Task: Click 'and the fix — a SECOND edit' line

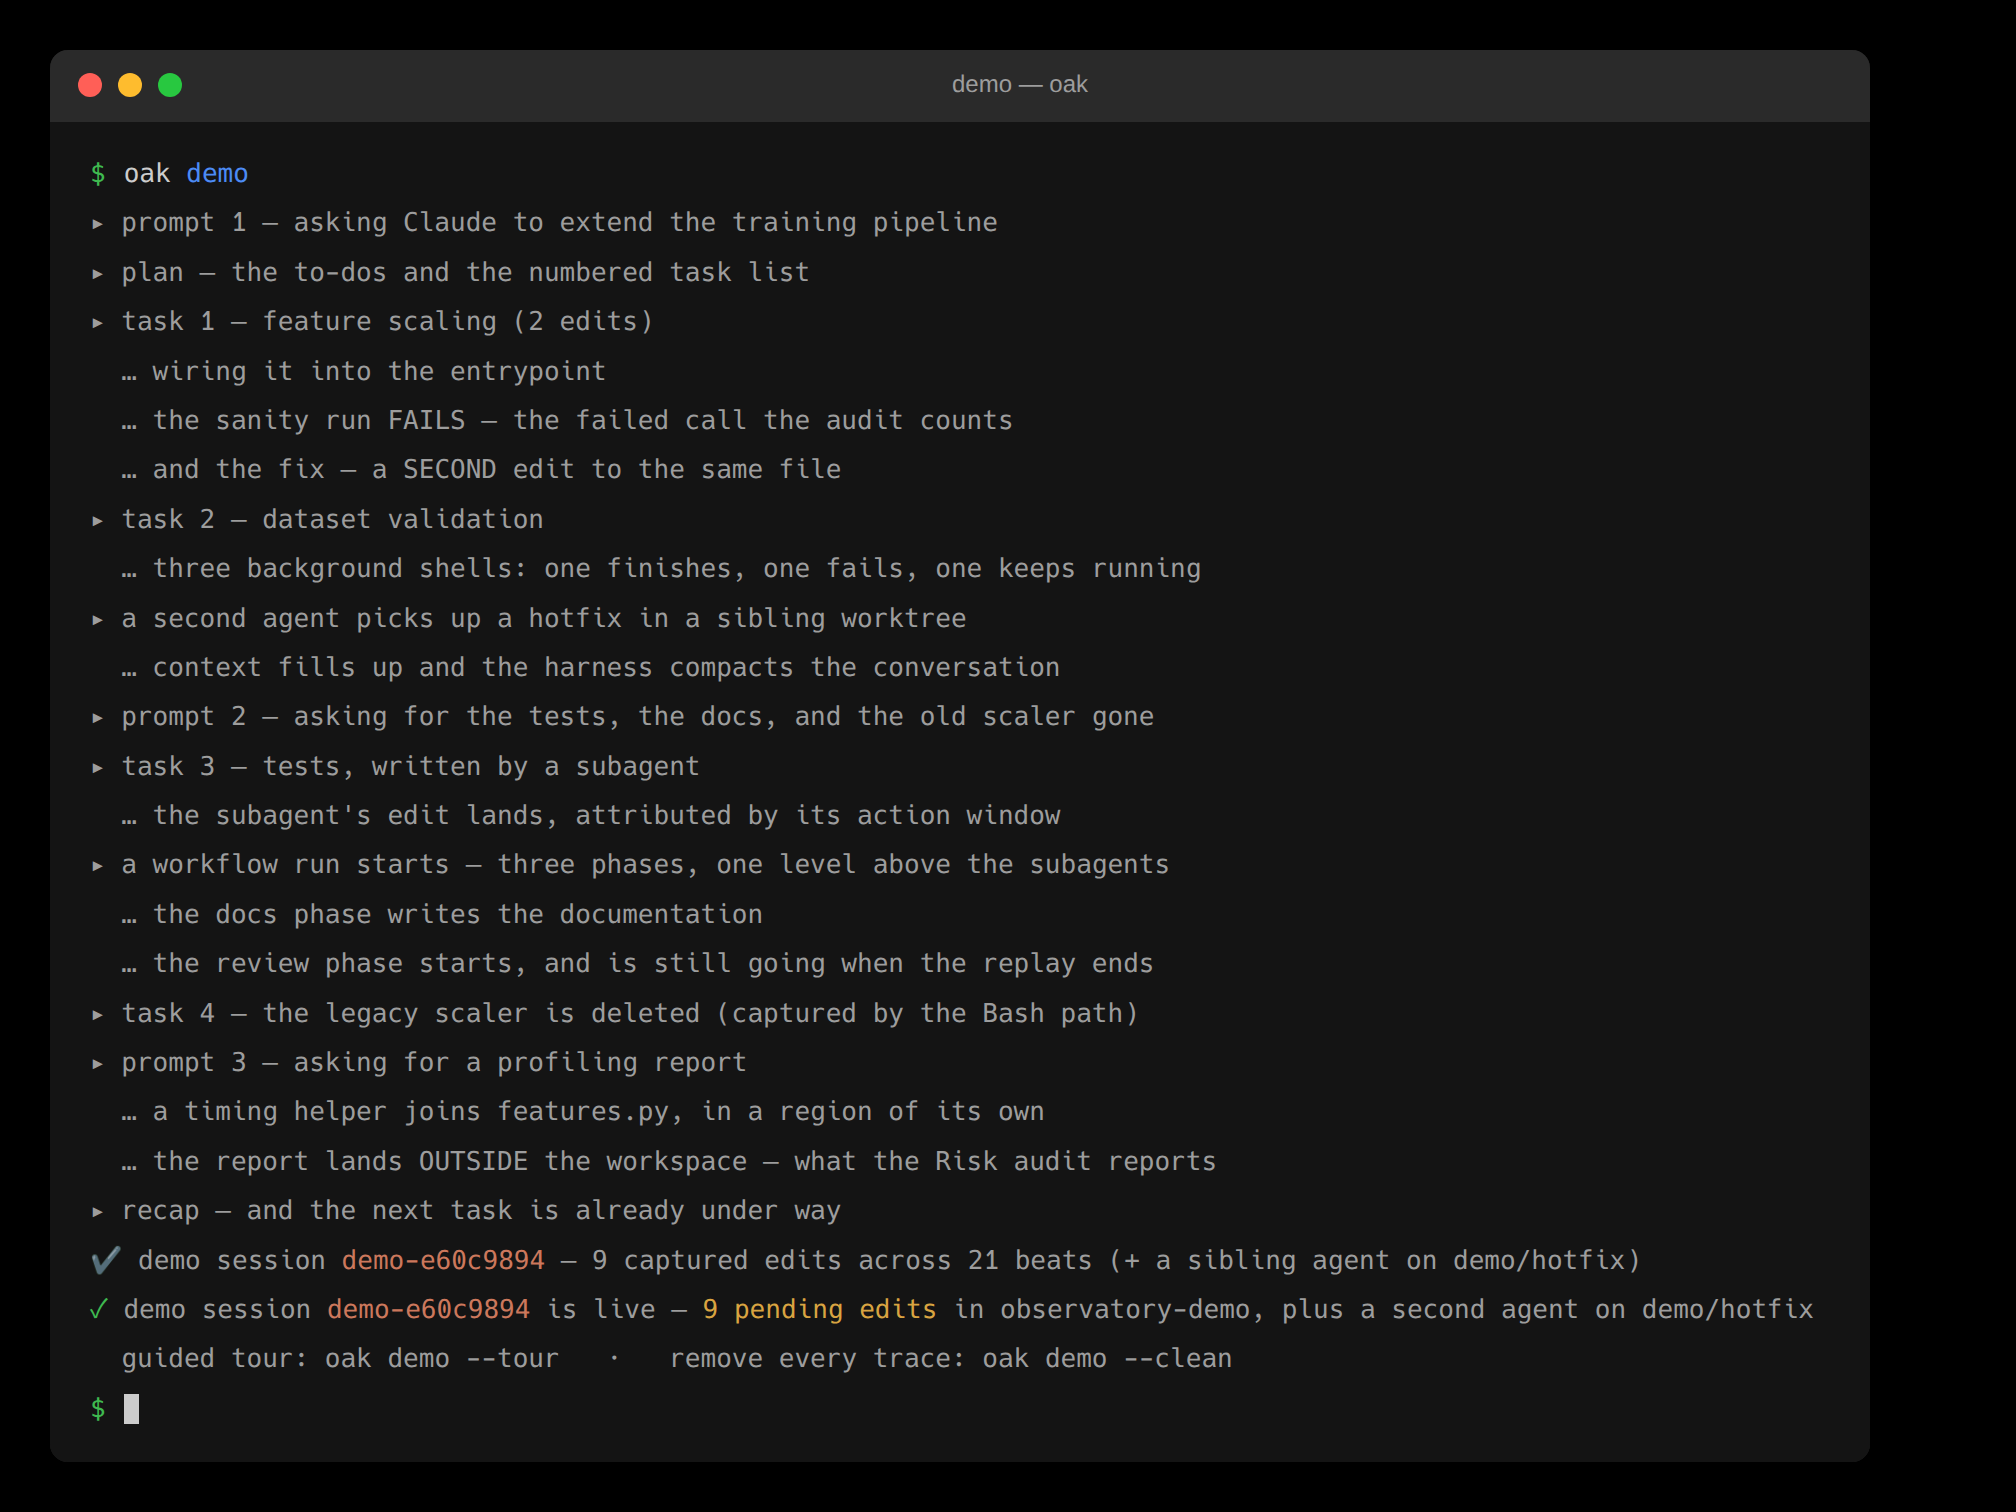Action: 481,470
